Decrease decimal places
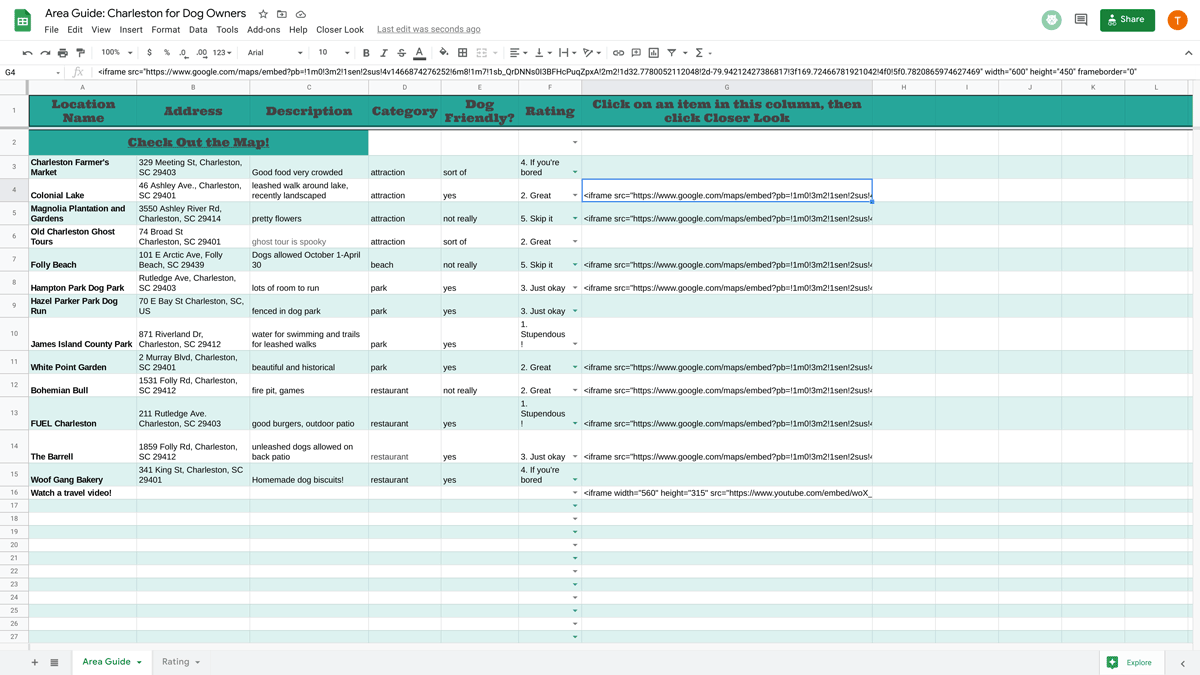The image size is (1200, 675). click(183, 53)
